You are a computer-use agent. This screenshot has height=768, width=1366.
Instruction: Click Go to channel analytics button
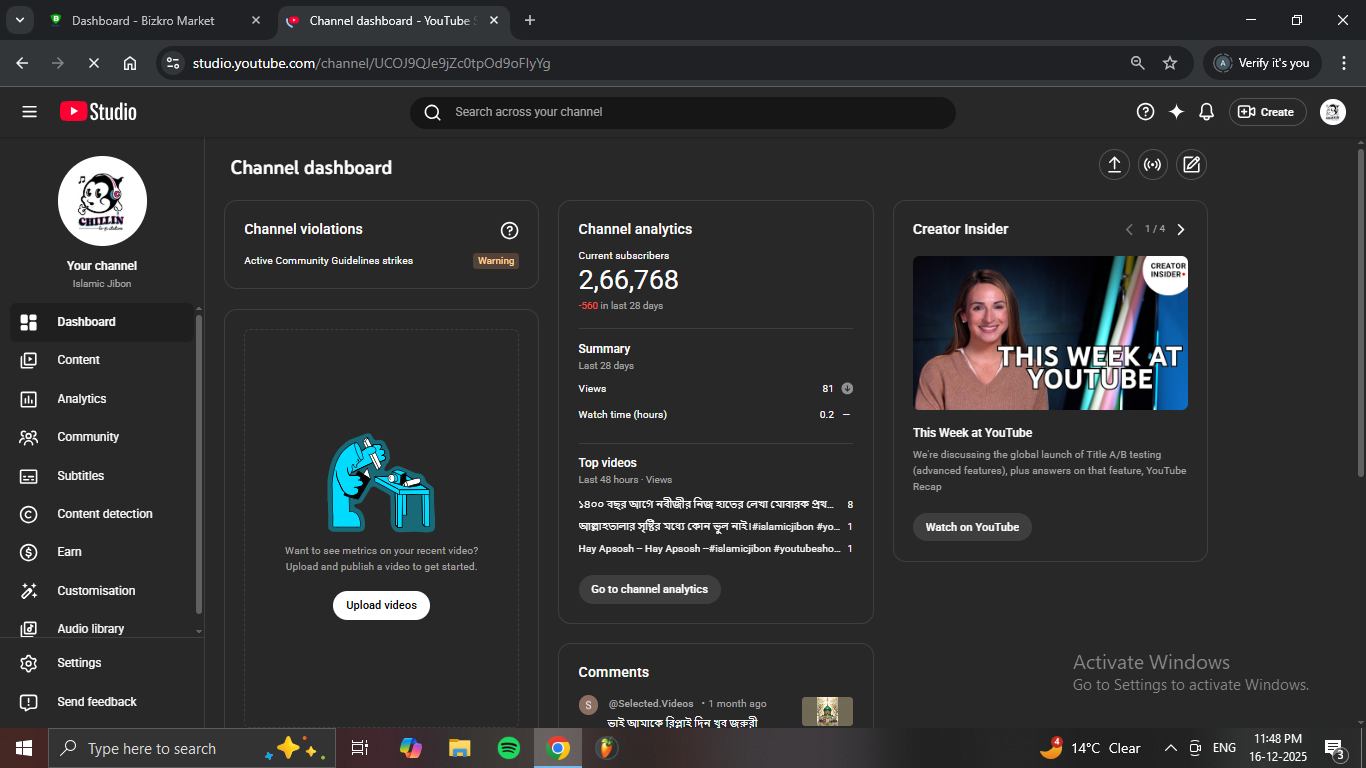click(x=649, y=589)
